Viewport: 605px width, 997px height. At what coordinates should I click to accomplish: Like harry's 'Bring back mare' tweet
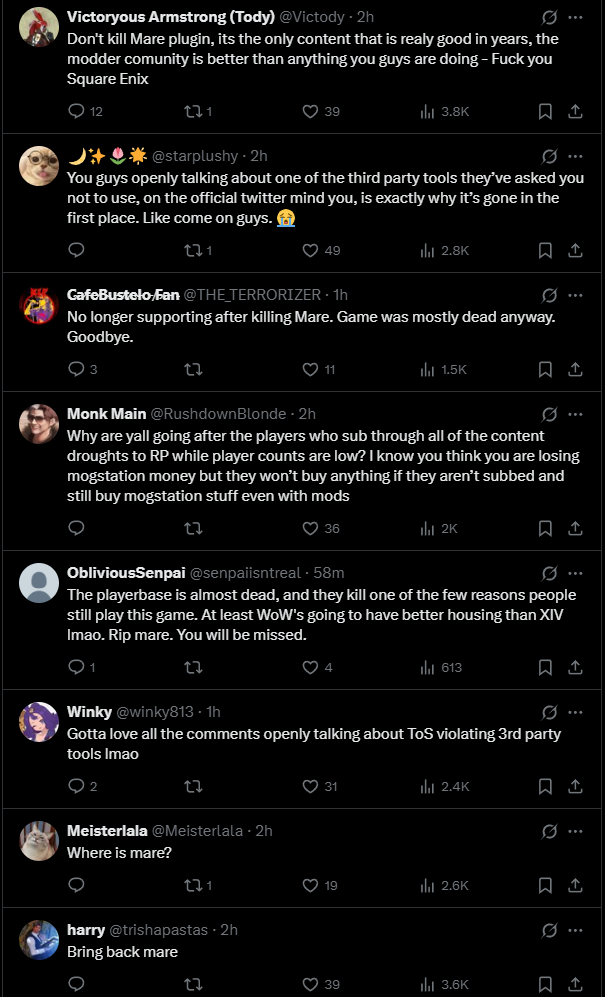coord(310,985)
